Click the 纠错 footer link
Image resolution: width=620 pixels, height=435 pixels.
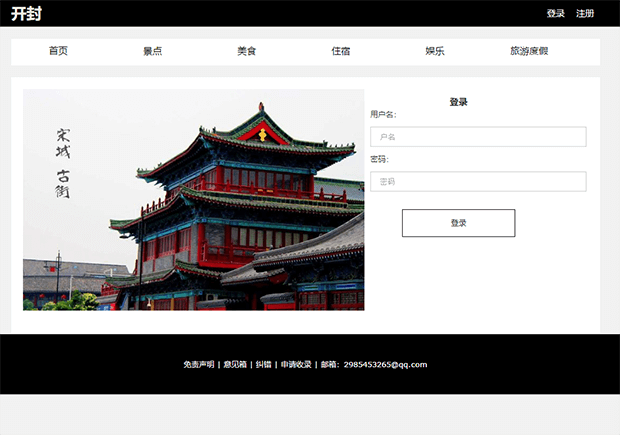pos(263,365)
